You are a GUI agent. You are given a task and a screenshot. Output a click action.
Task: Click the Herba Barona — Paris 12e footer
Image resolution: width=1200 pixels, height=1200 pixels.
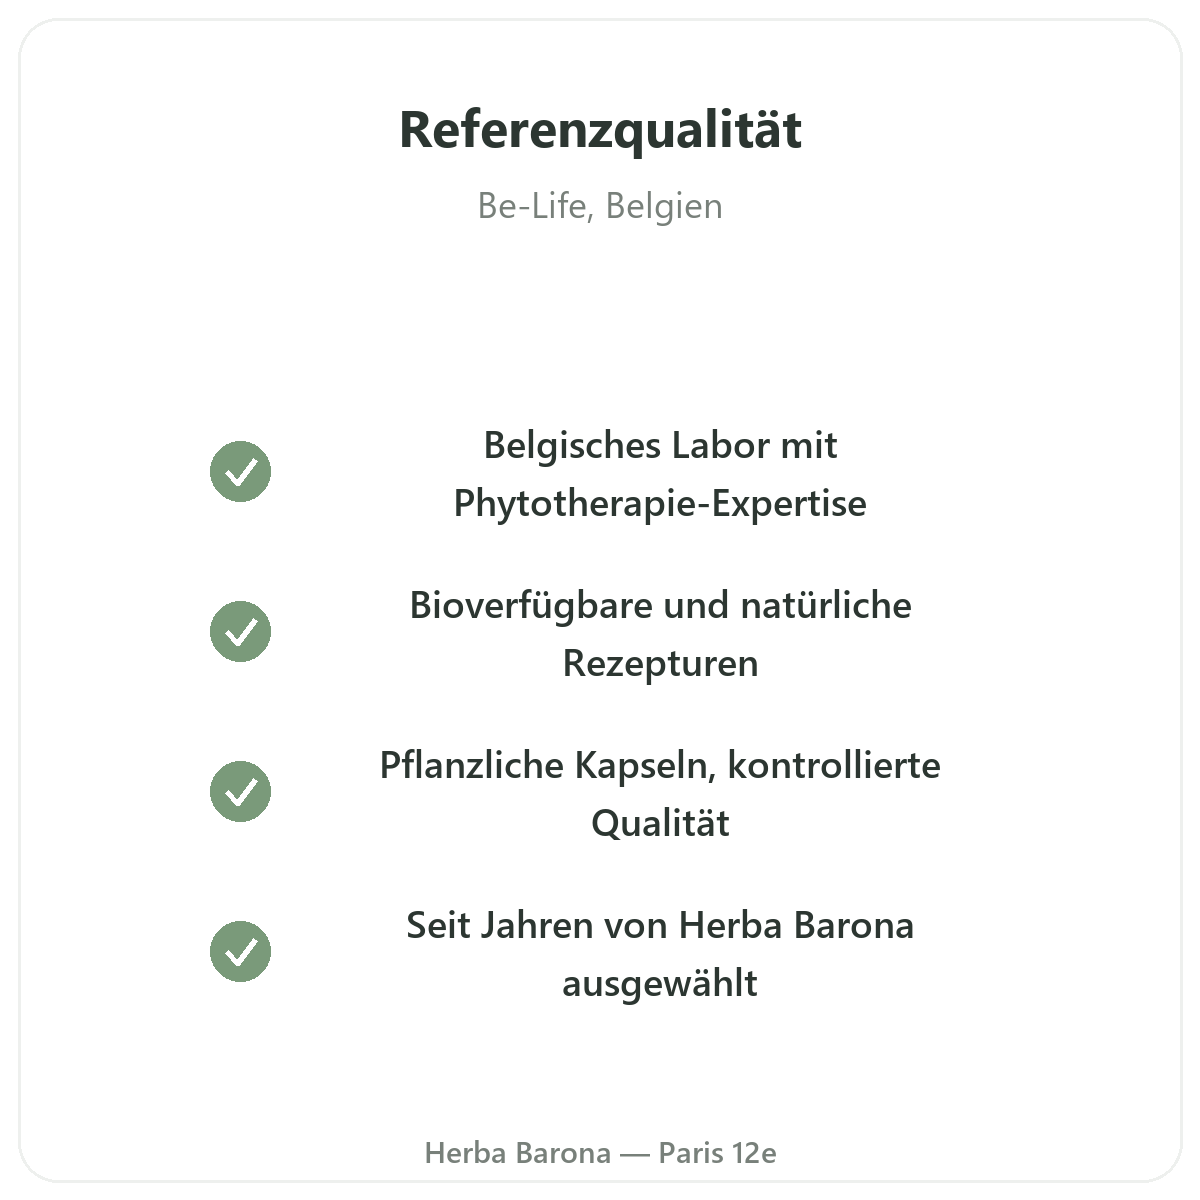pos(600,1153)
